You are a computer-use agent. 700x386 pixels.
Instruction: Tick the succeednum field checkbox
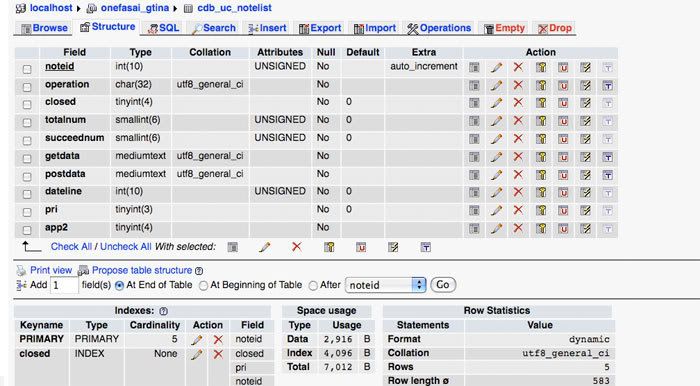[x=27, y=141]
